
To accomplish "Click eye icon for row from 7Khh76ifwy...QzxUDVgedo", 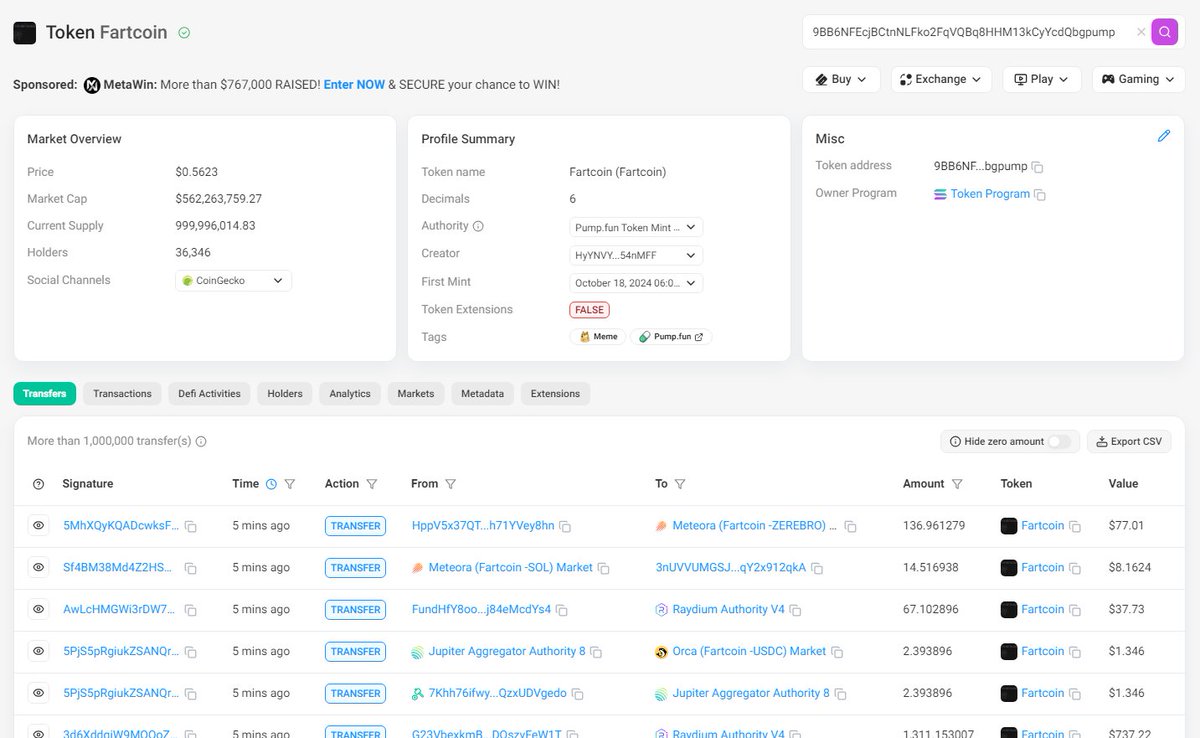I will pyautogui.click(x=38, y=693).
